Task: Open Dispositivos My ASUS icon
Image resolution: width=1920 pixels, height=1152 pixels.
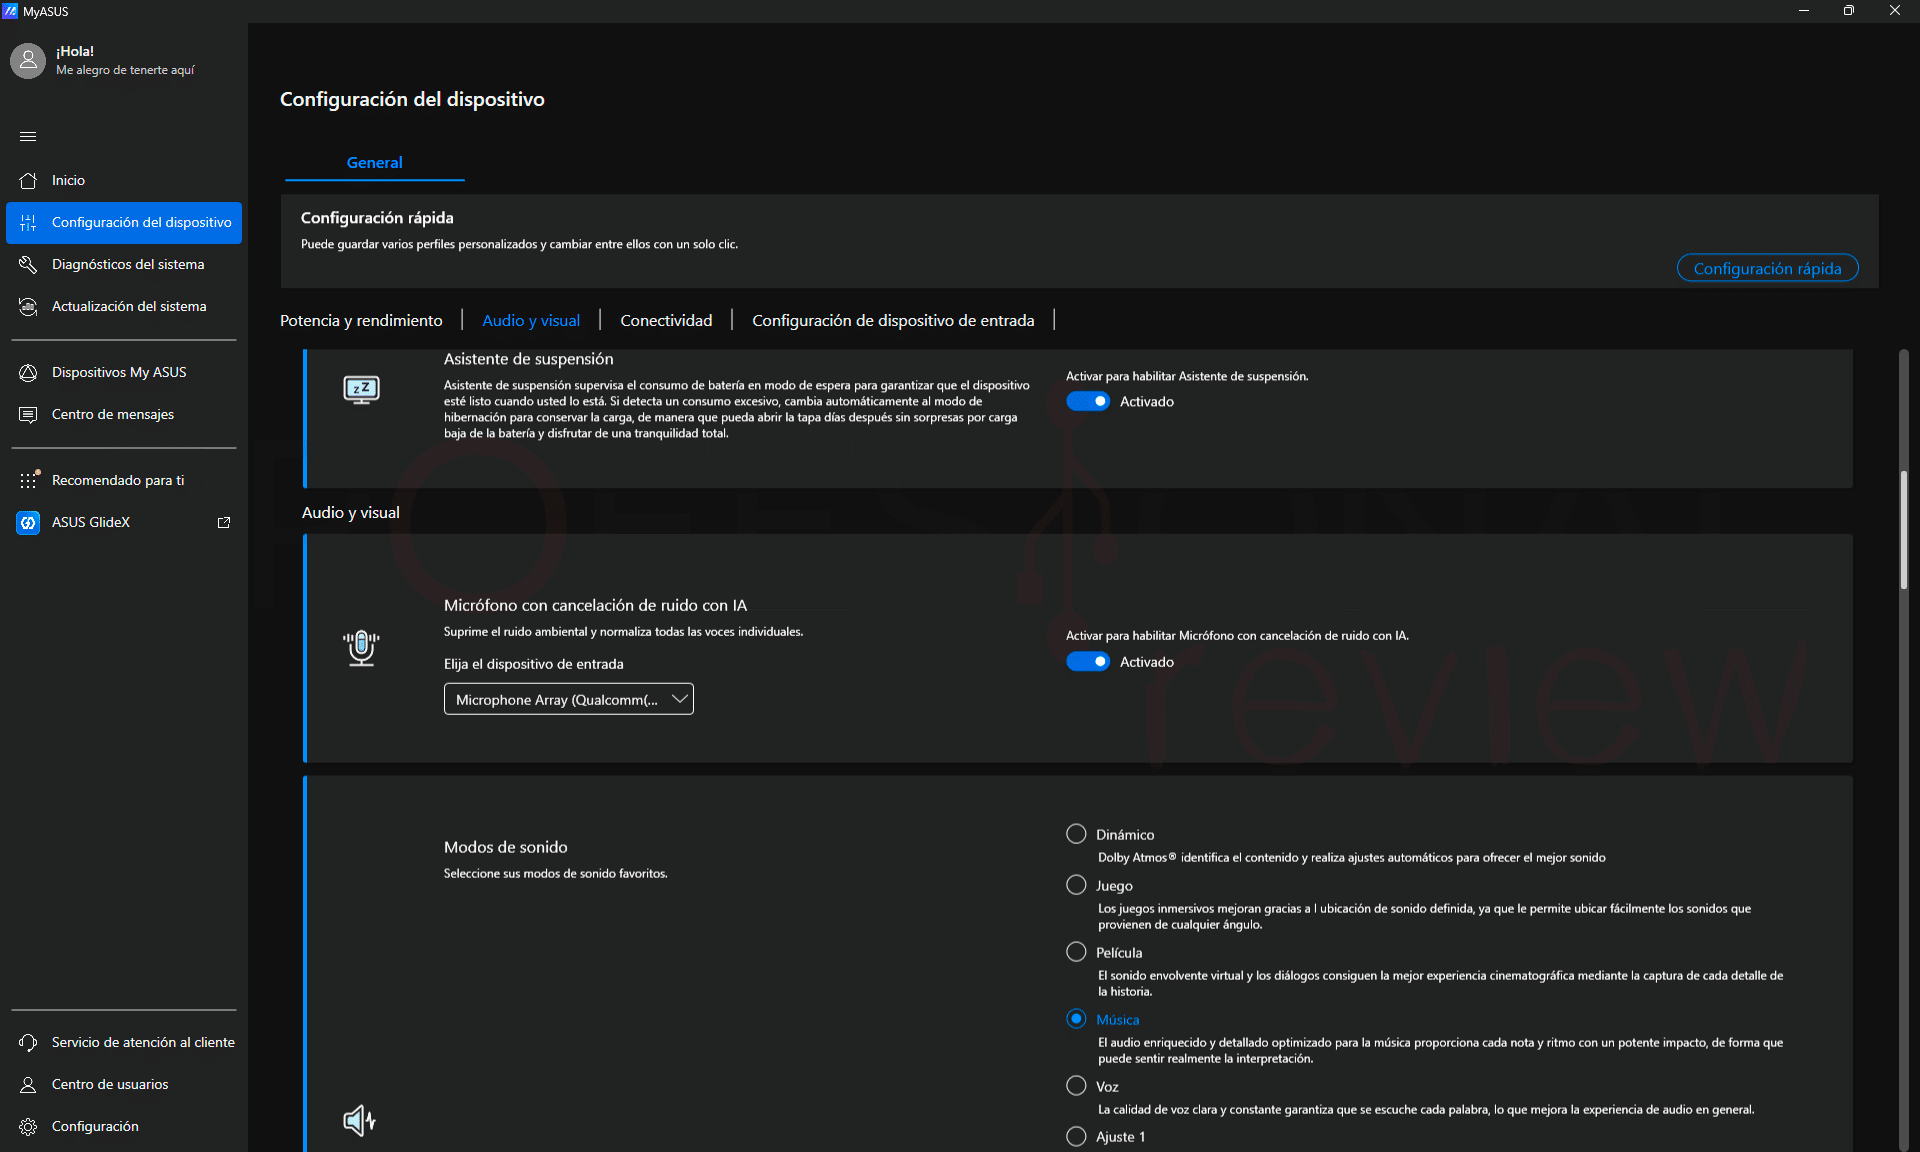Action: click(28, 373)
